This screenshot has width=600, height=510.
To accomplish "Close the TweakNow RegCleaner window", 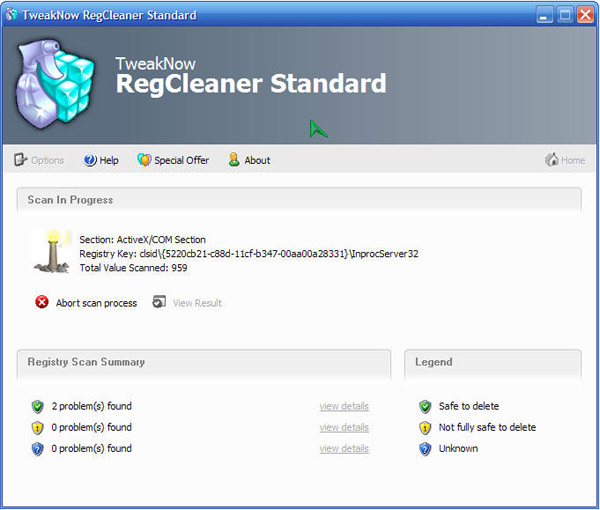I will (x=585, y=15).
